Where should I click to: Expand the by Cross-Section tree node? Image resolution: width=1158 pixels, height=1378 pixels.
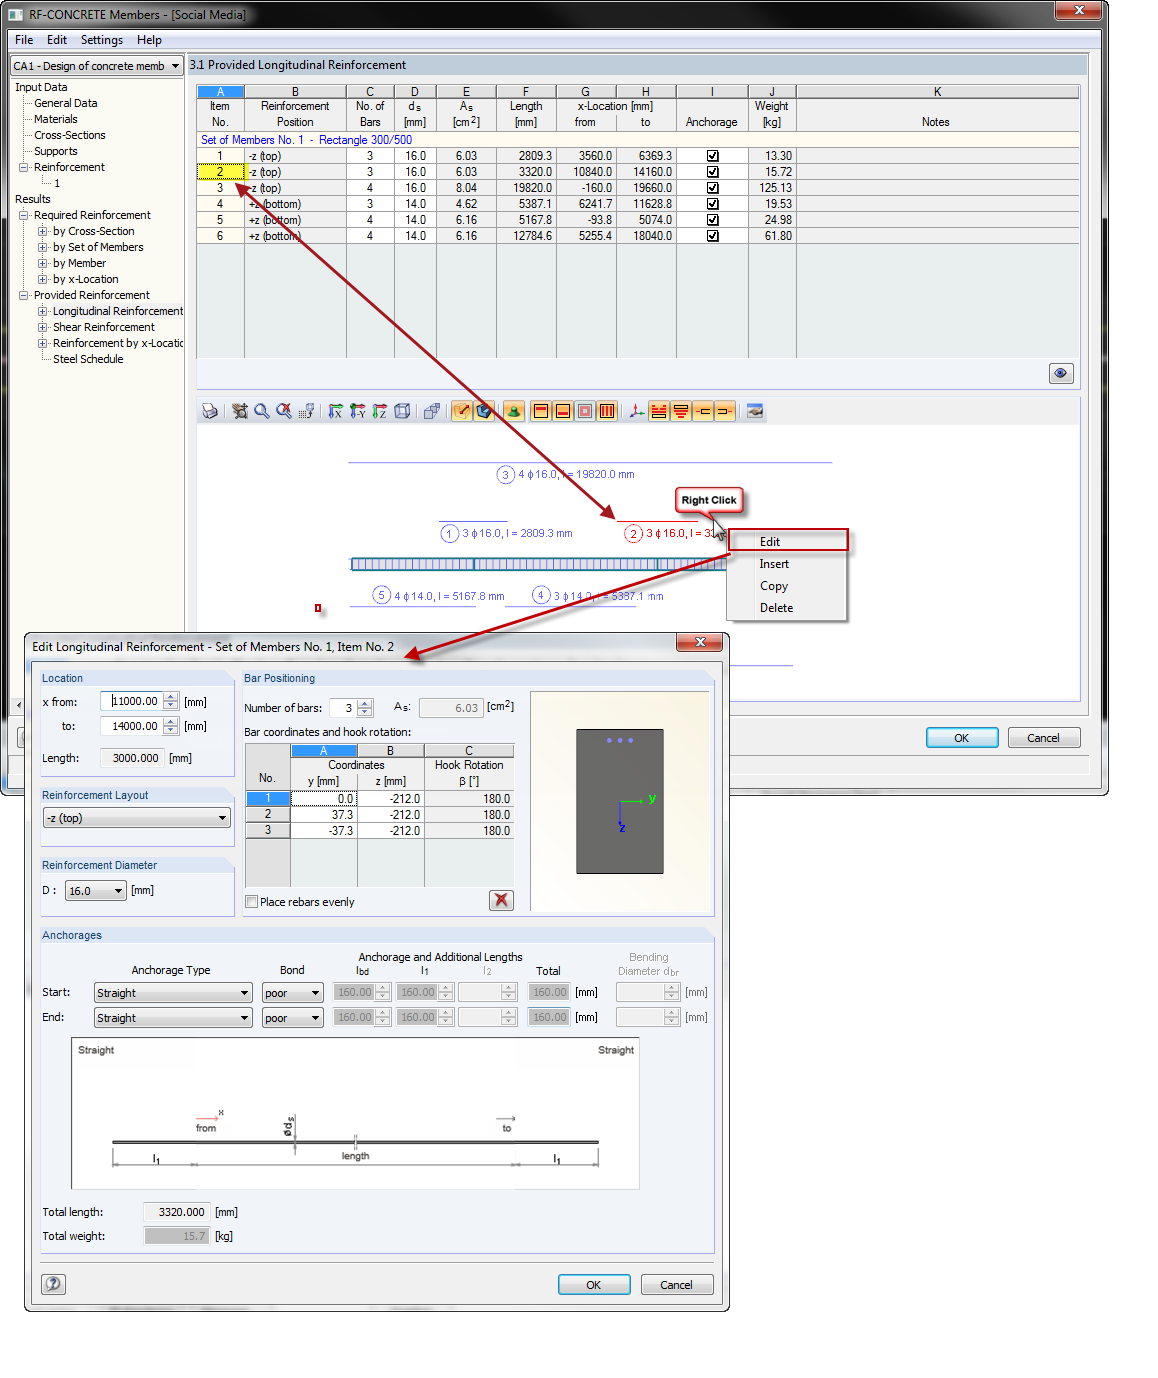coord(43,231)
